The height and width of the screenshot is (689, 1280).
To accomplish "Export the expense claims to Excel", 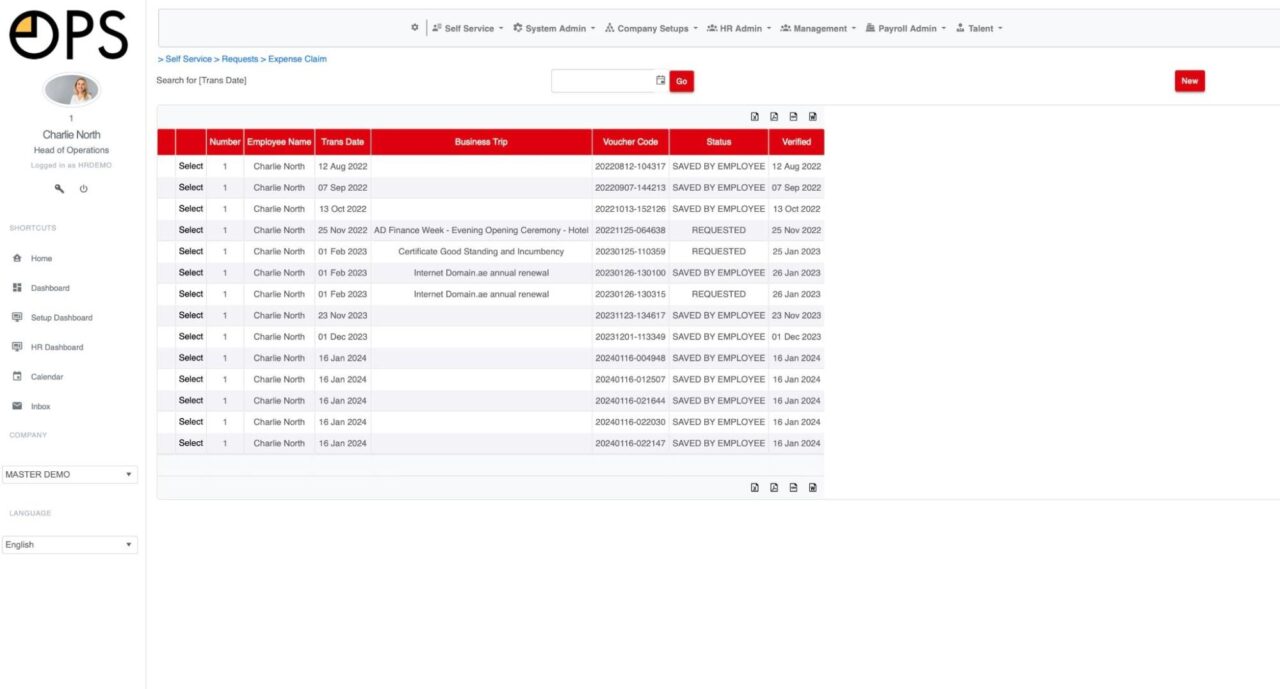I will point(755,116).
